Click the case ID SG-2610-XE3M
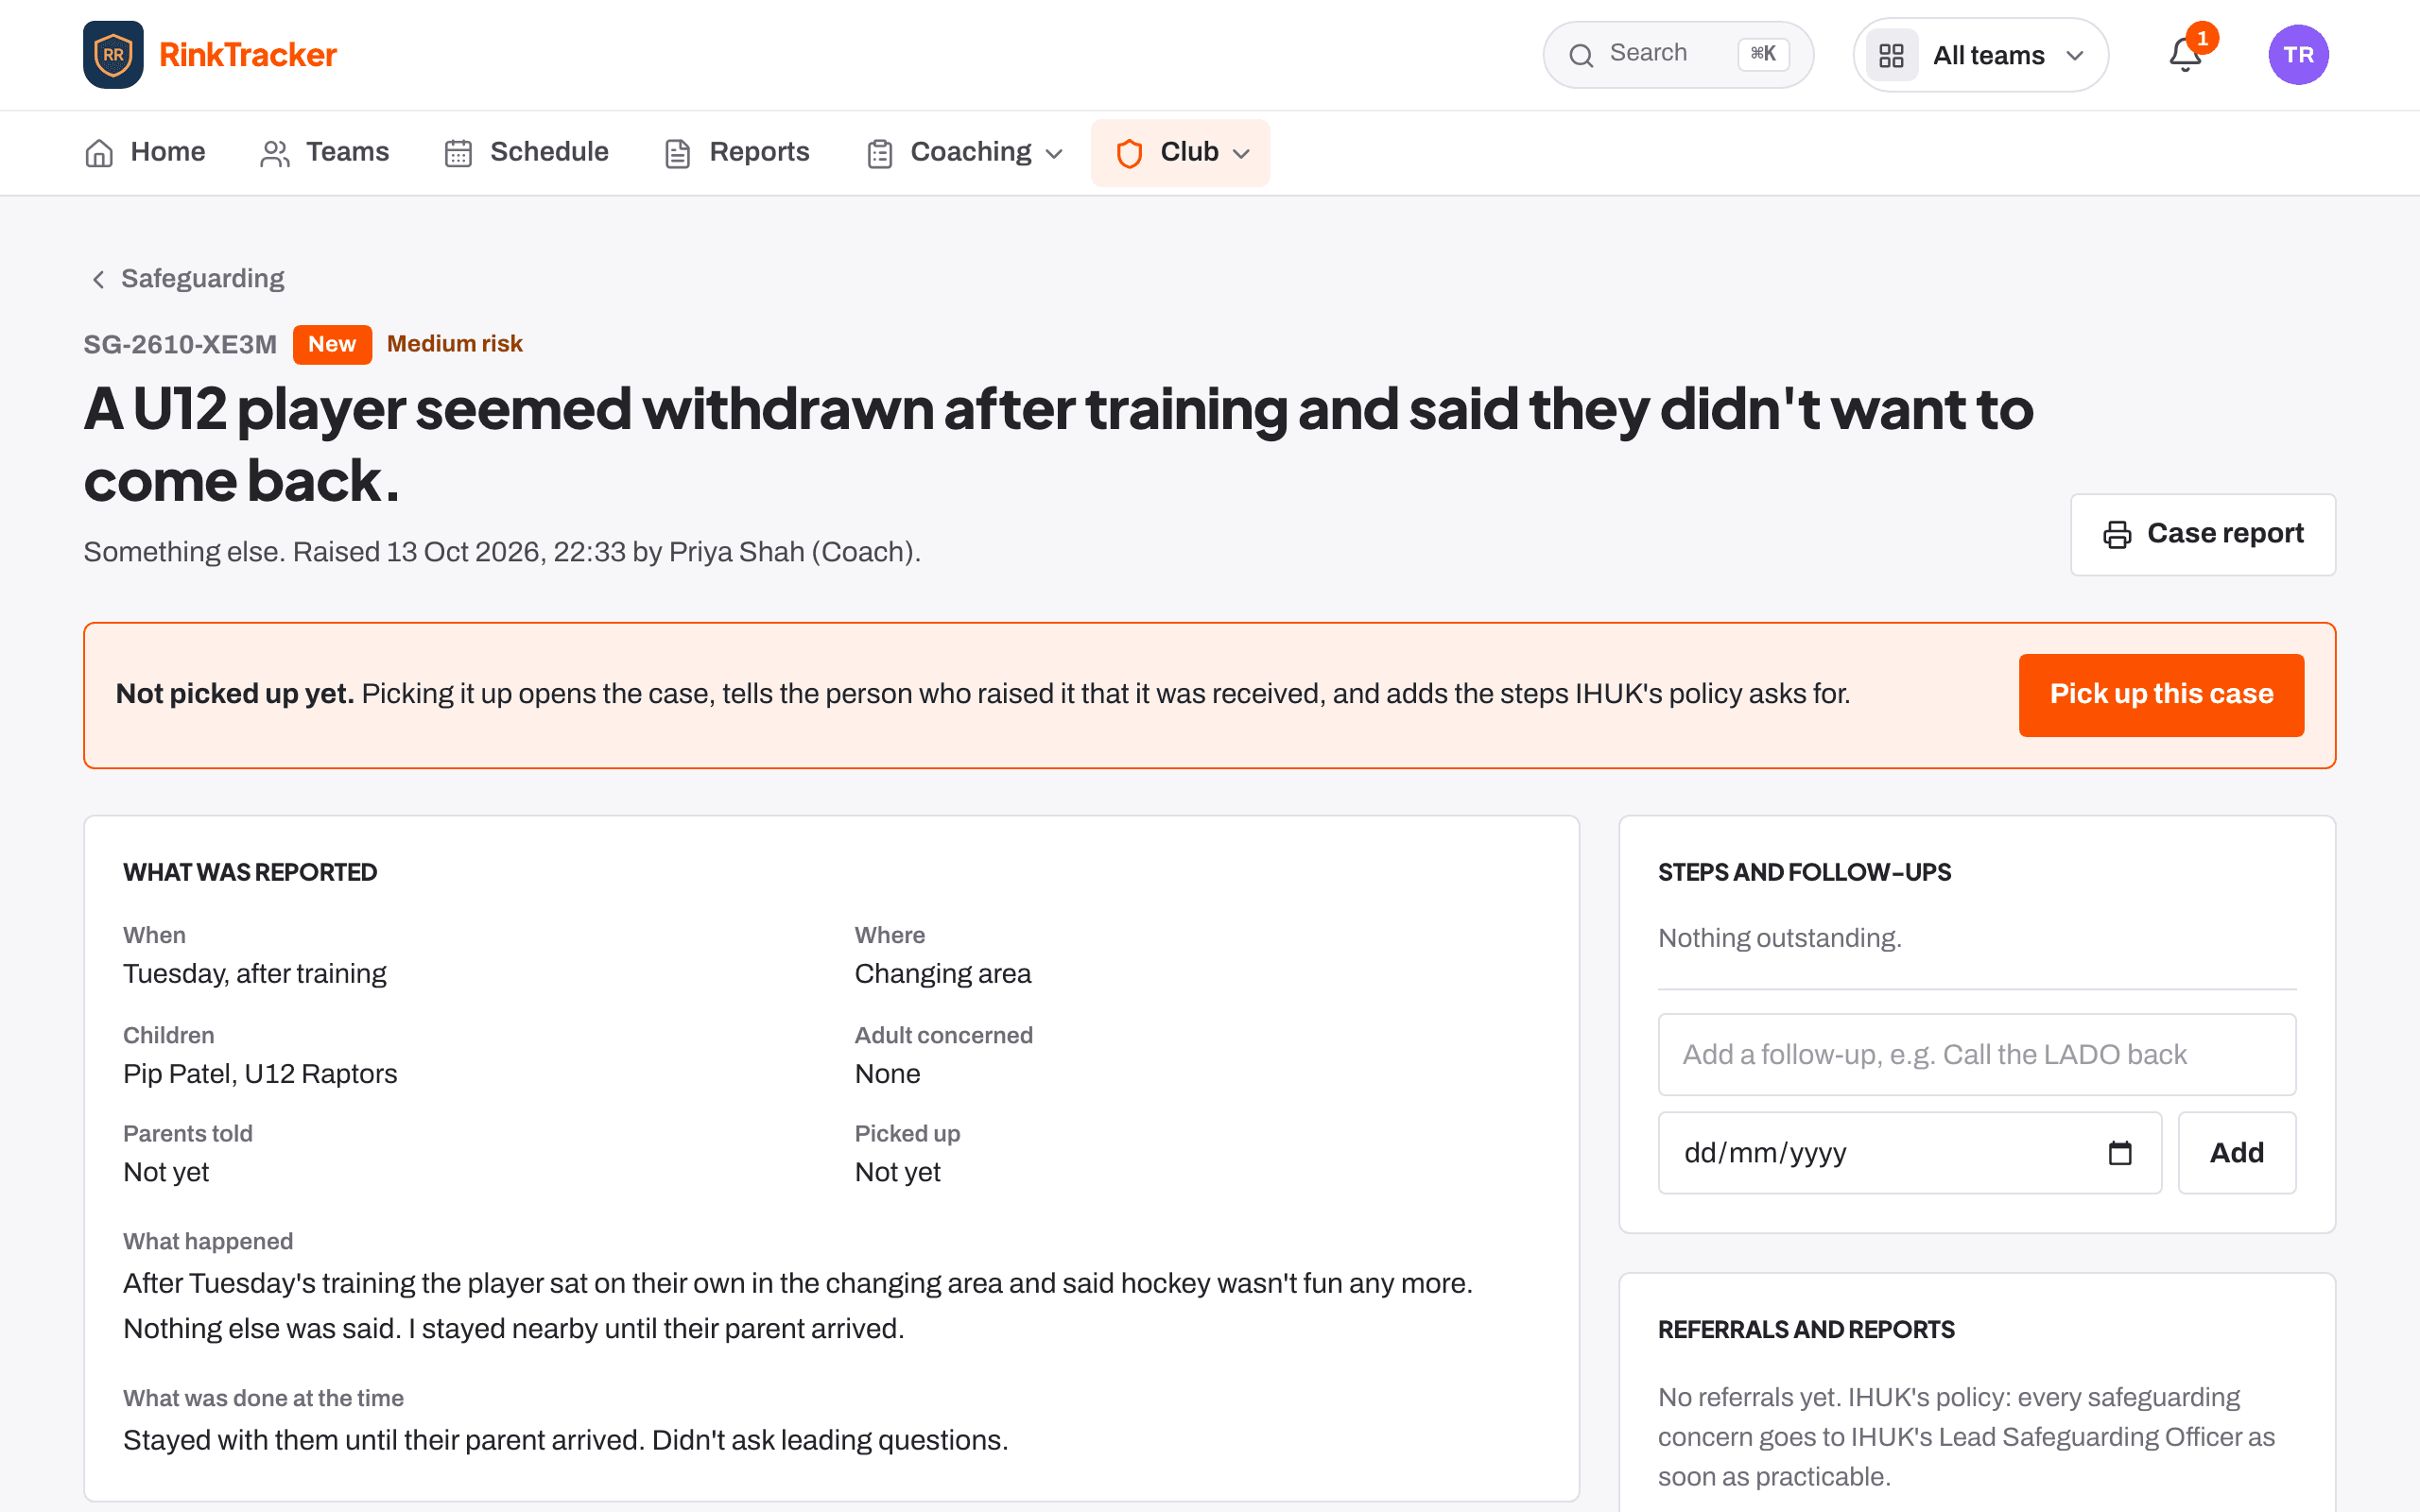Screen dimensions: 2420x1512 click(180, 345)
